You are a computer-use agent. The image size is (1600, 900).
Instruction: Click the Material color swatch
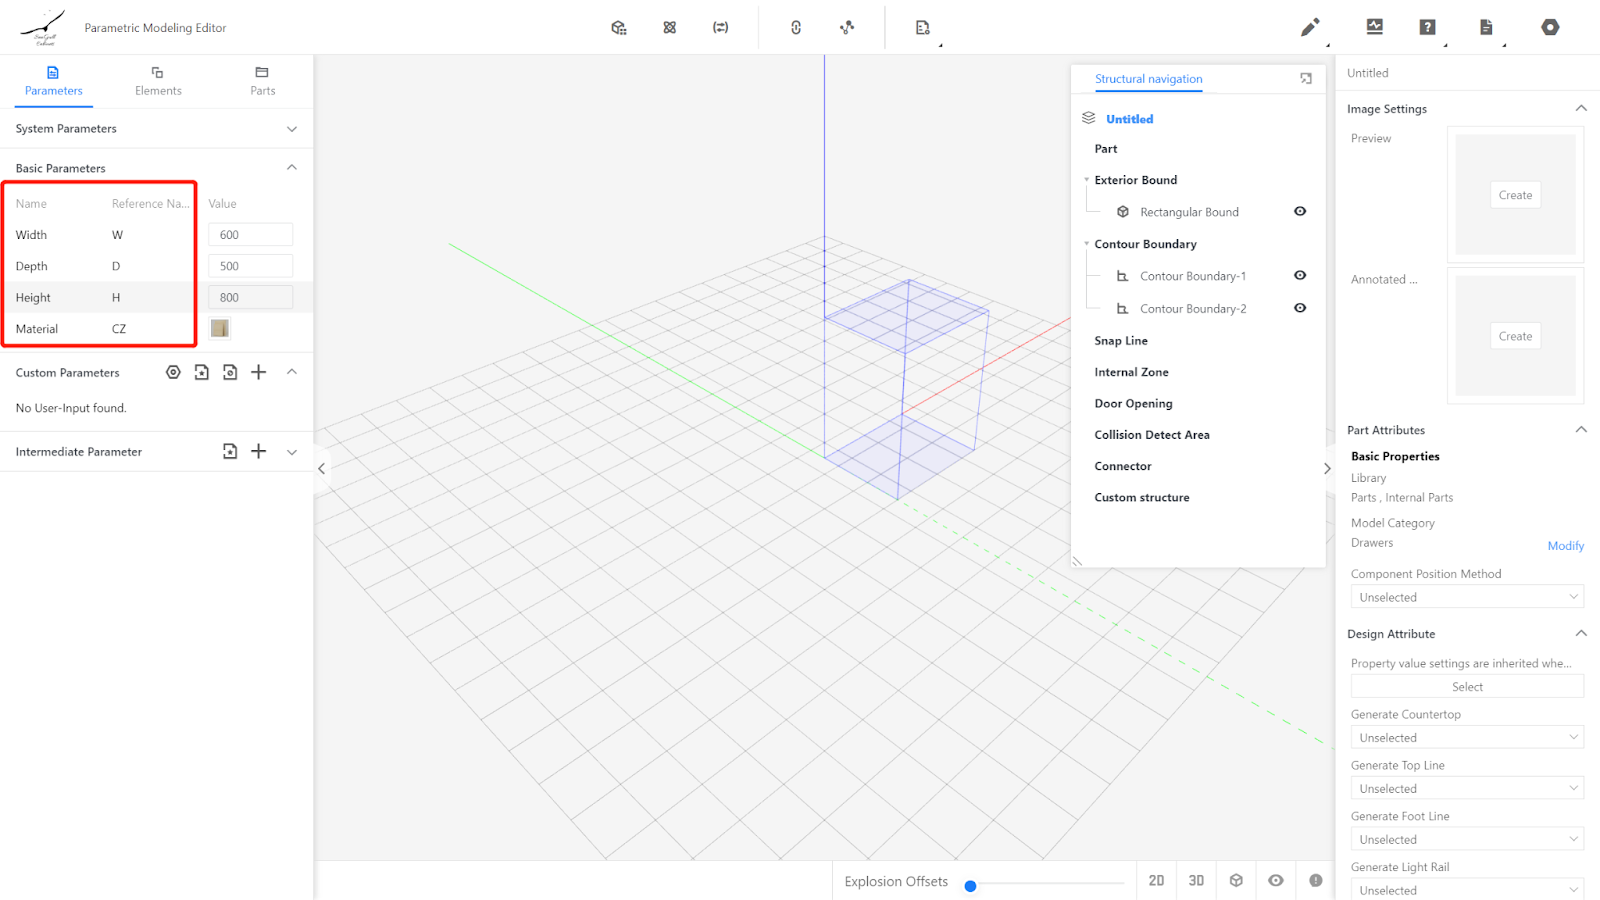[220, 328]
